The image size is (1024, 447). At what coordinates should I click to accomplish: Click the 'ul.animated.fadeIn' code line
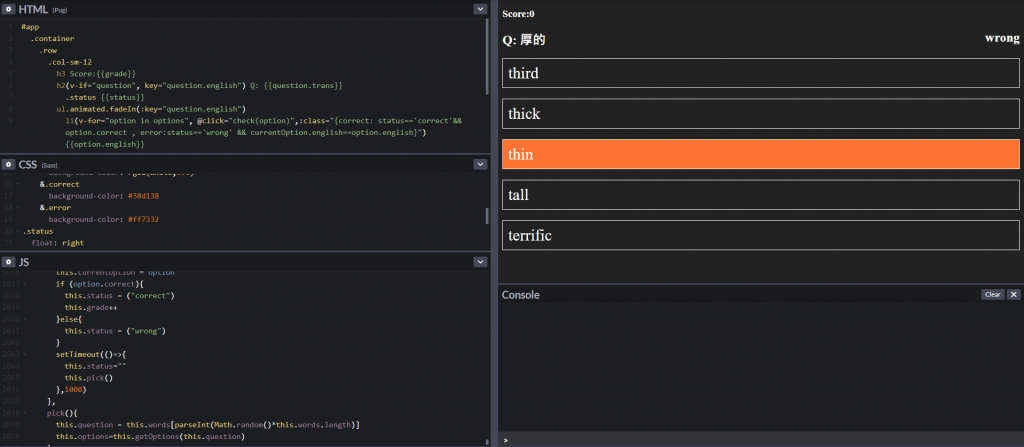click(x=150, y=109)
